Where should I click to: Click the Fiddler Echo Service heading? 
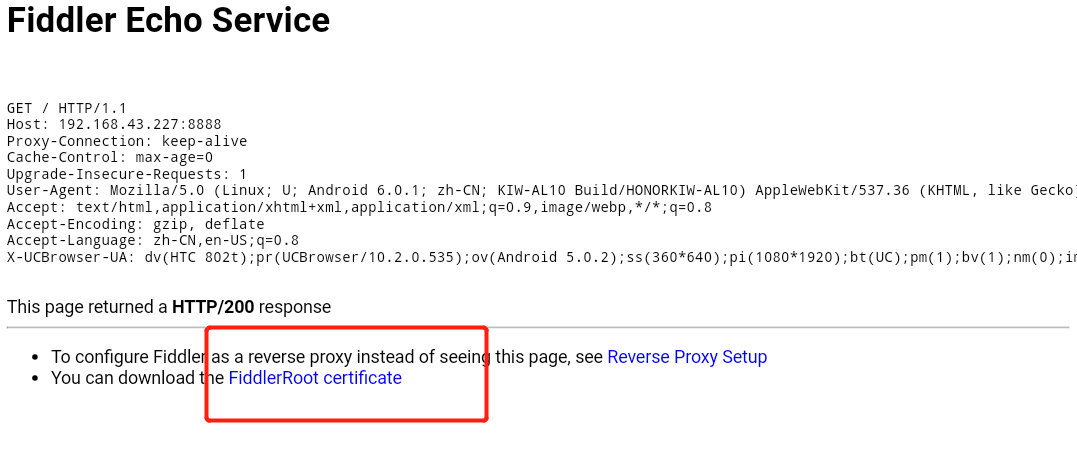coord(168,20)
